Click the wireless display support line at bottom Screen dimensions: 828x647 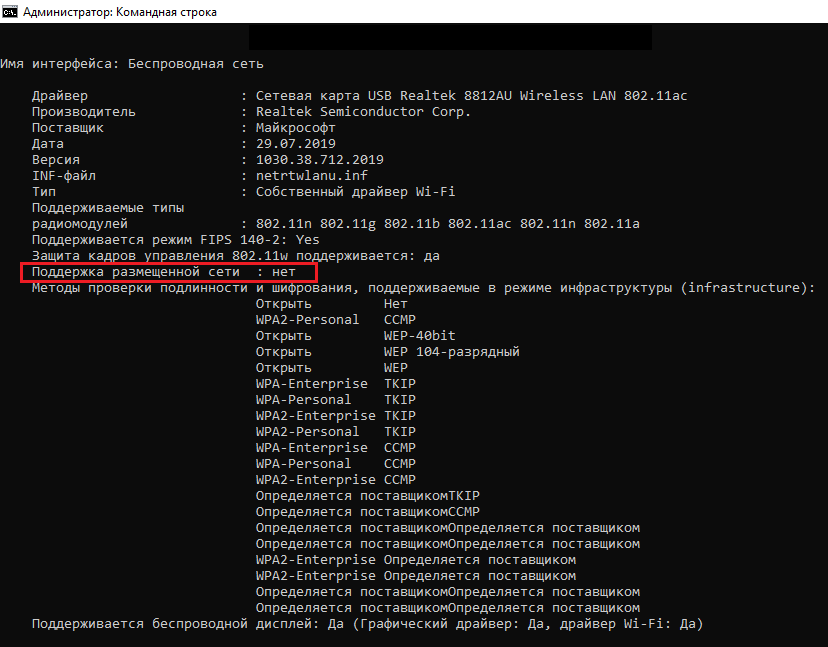coord(367,624)
